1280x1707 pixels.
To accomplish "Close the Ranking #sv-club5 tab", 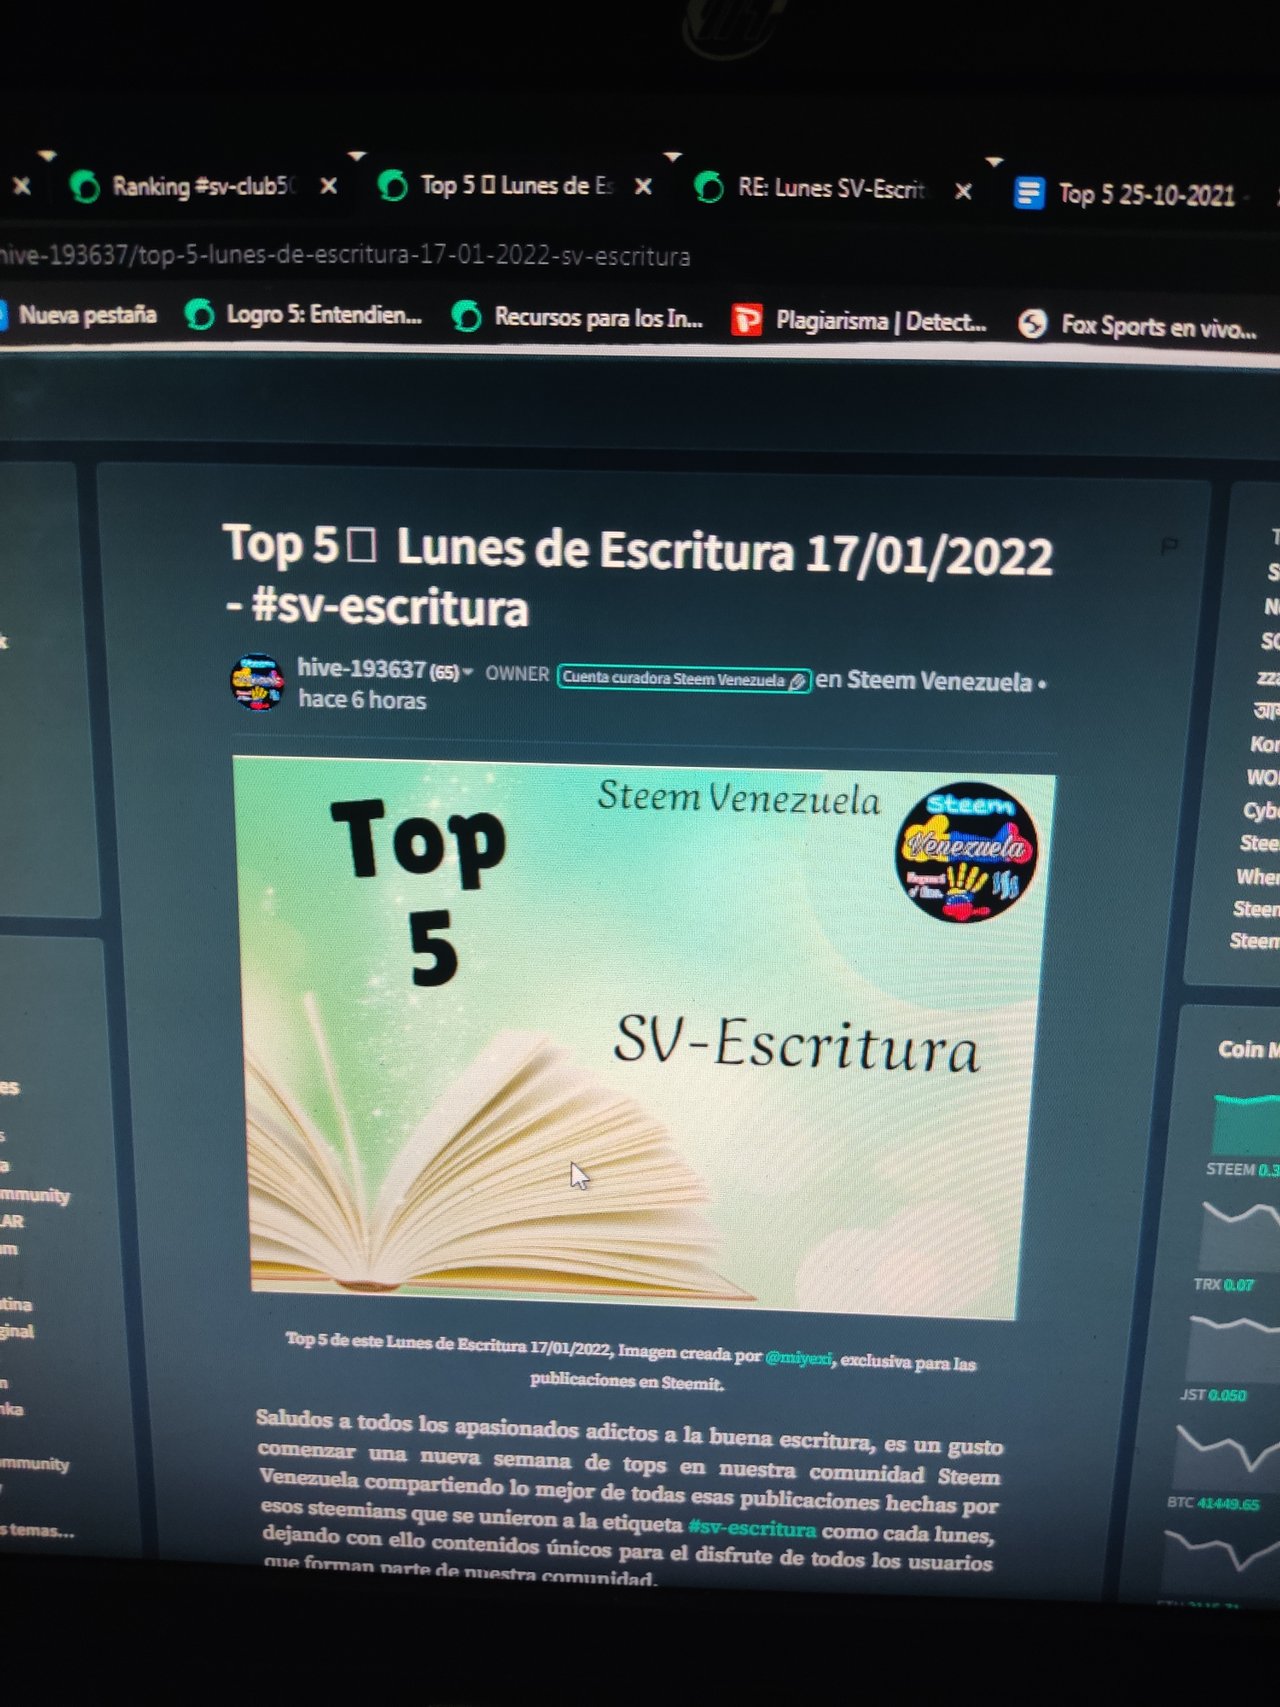I will (x=328, y=186).
